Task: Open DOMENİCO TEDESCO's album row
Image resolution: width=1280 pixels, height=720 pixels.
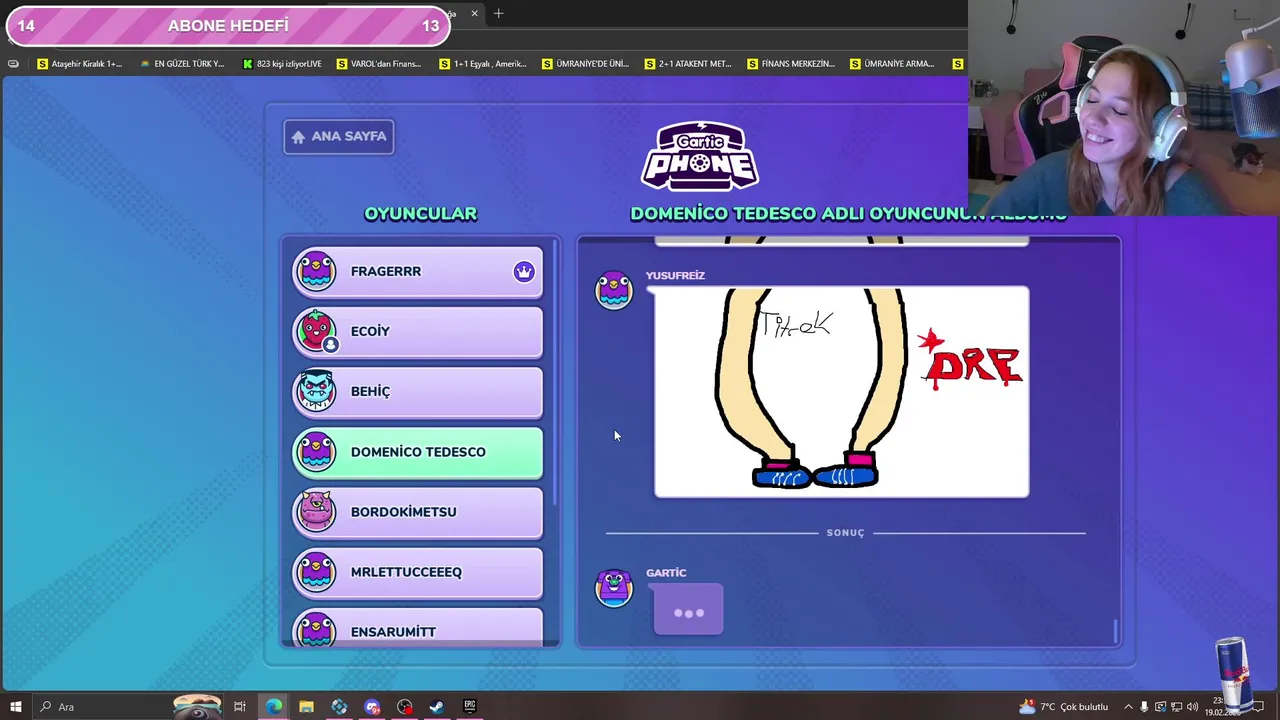Action: [x=418, y=452]
